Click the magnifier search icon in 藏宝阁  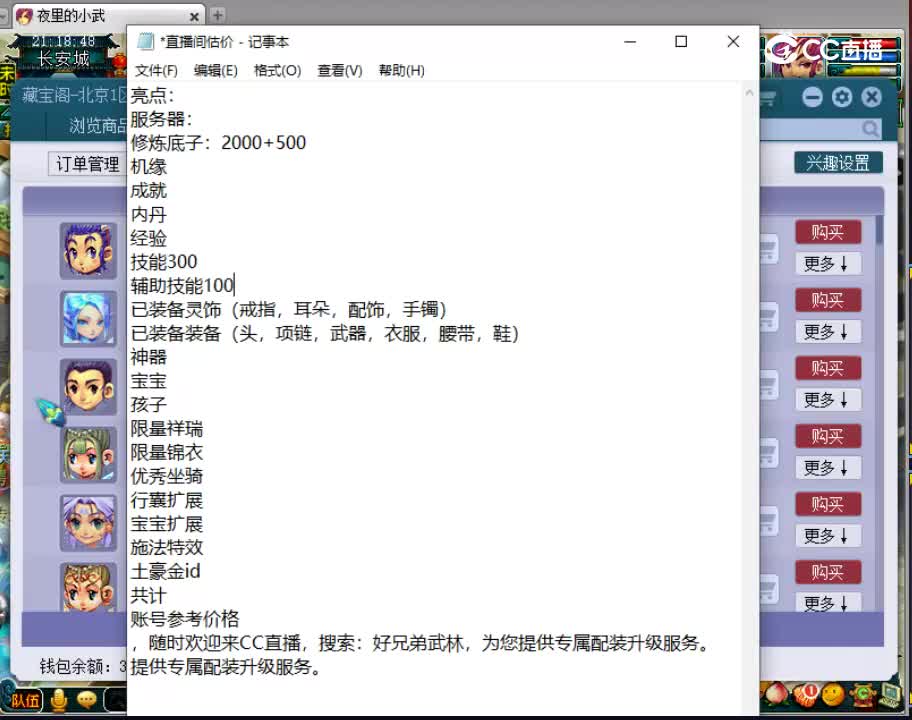870,129
